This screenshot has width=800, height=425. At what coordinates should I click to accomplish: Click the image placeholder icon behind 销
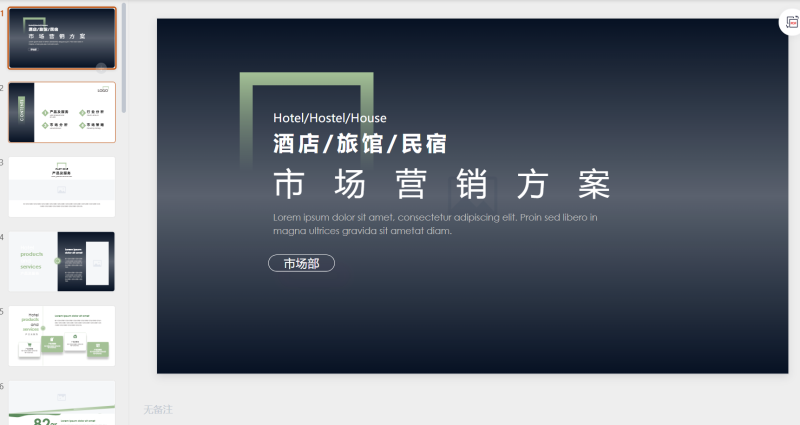tap(472, 194)
